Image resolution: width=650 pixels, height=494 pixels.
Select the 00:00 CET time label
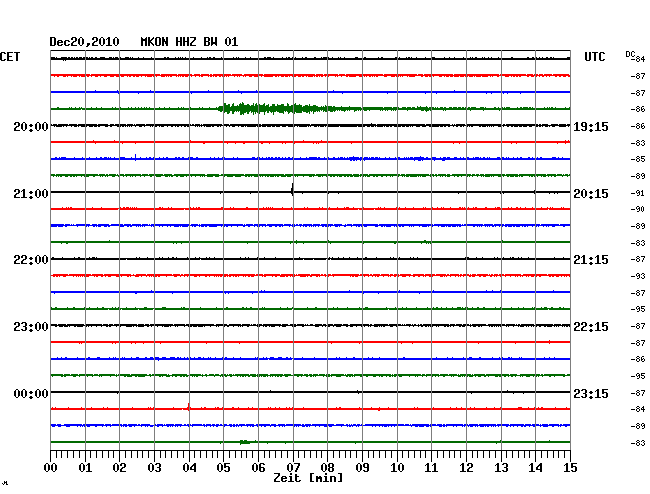click(31, 393)
